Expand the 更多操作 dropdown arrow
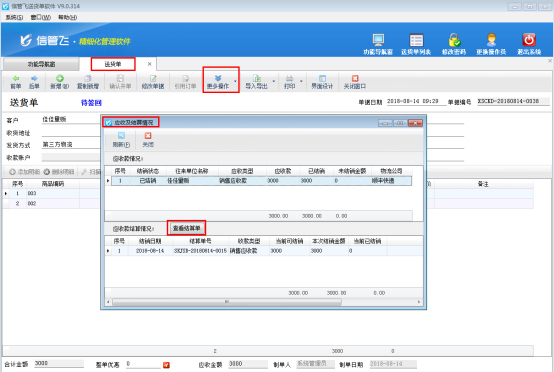This screenshot has width=554, height=372. point(235,81)
